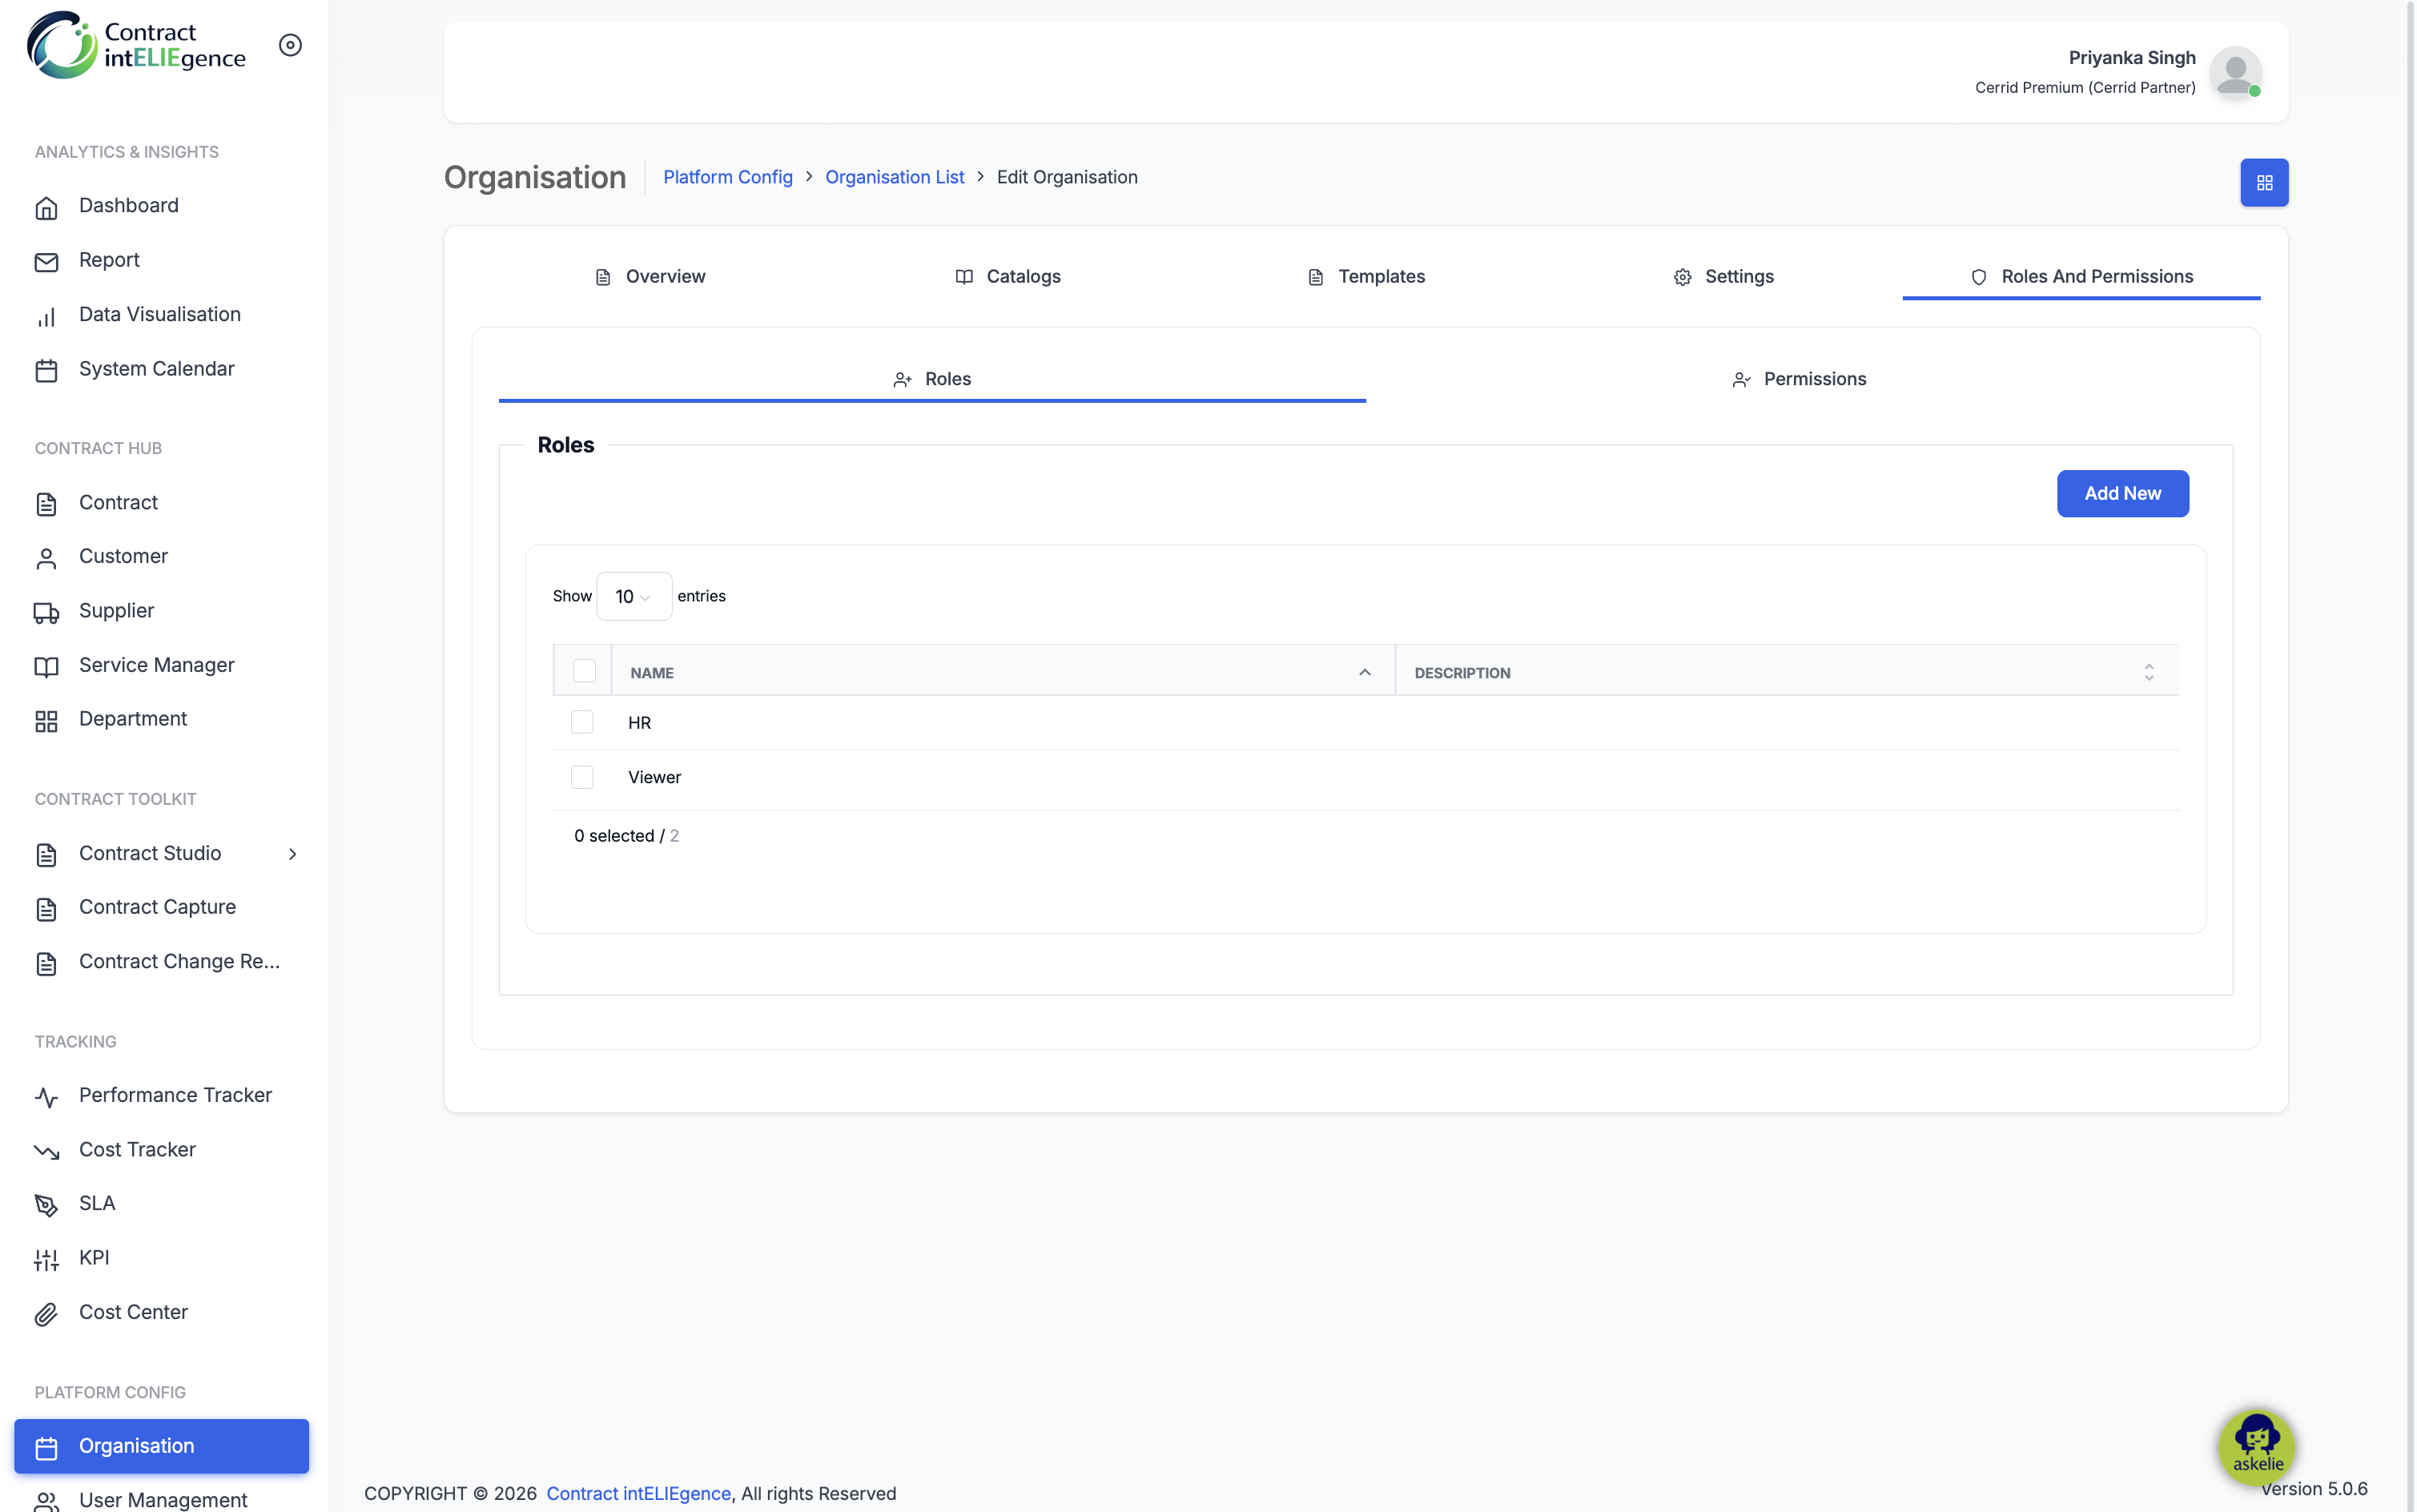Click the Organisation calendar icon in sidebar

[46, 1447]
